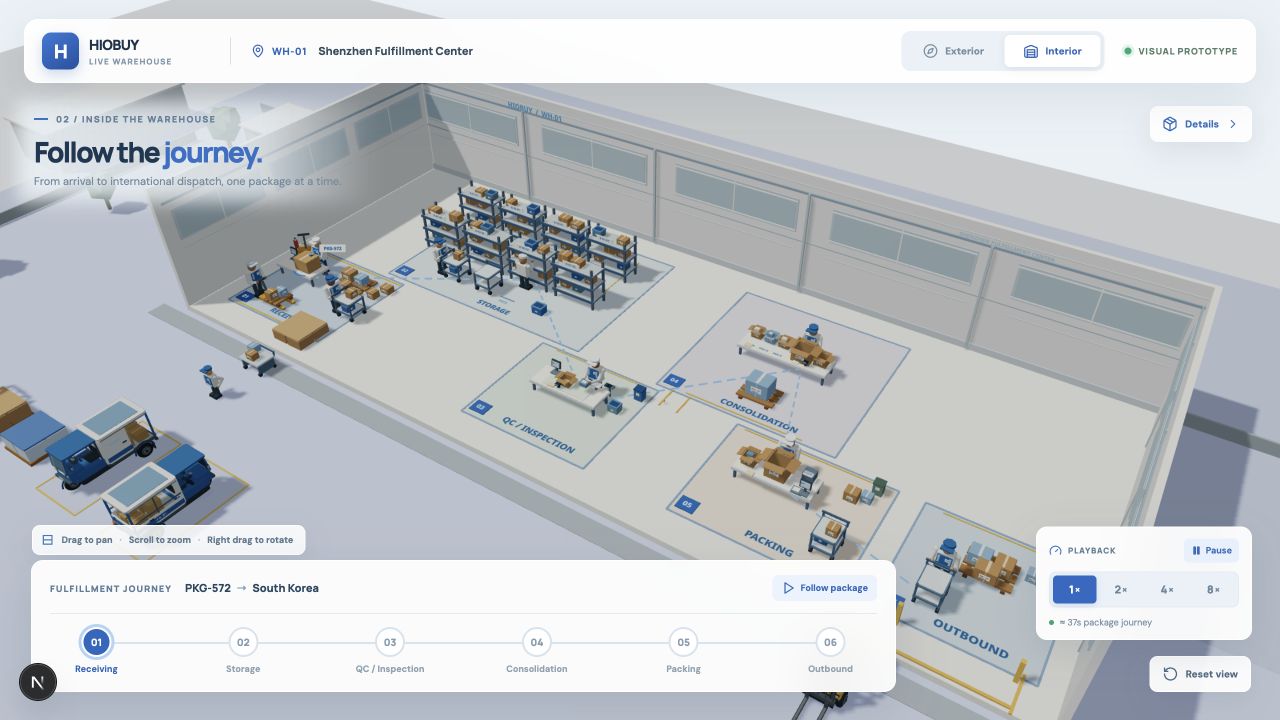The height and width of the screenshot is (720, 1280).
Task: Click the Follow the journey headline
Action: (x=148, y=153)
